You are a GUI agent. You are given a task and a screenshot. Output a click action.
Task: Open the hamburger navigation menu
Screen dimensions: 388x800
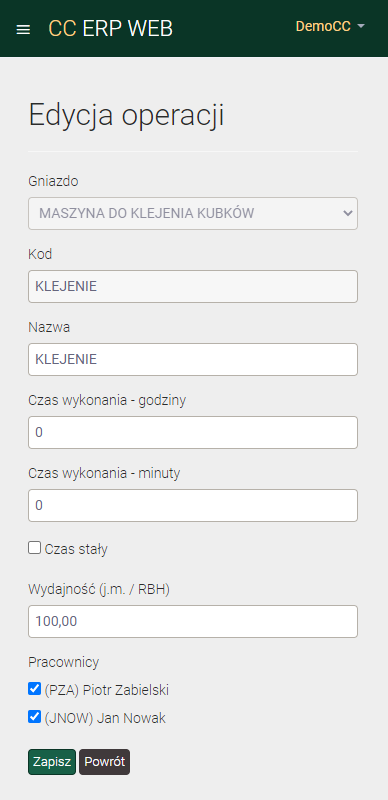pyautogui.click(x=23, y=30)
